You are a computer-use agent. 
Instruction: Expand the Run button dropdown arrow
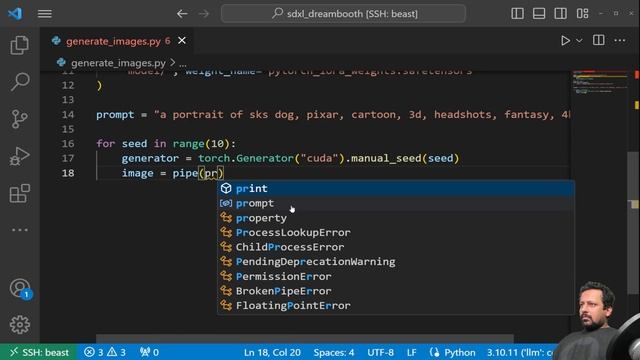click(579, 40)
